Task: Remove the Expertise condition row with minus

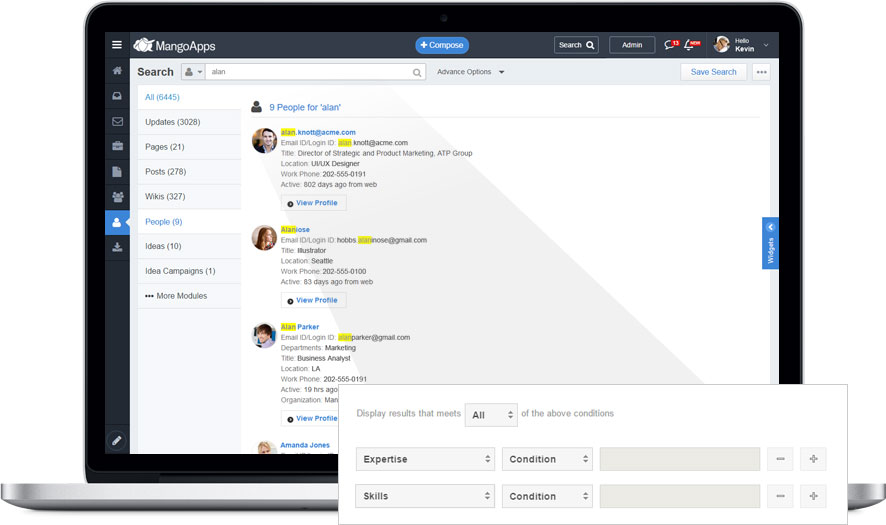Action: tap(780, 459)
